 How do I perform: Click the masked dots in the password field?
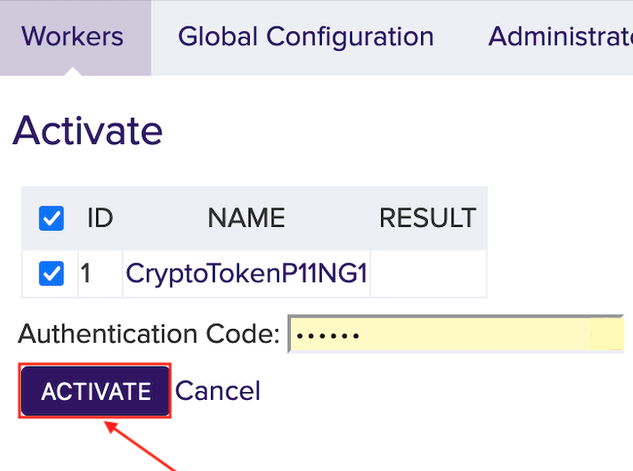tap(329, 334)
